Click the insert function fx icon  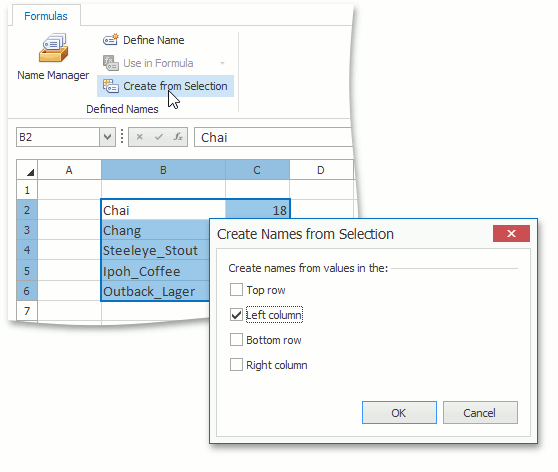(178, 137)
